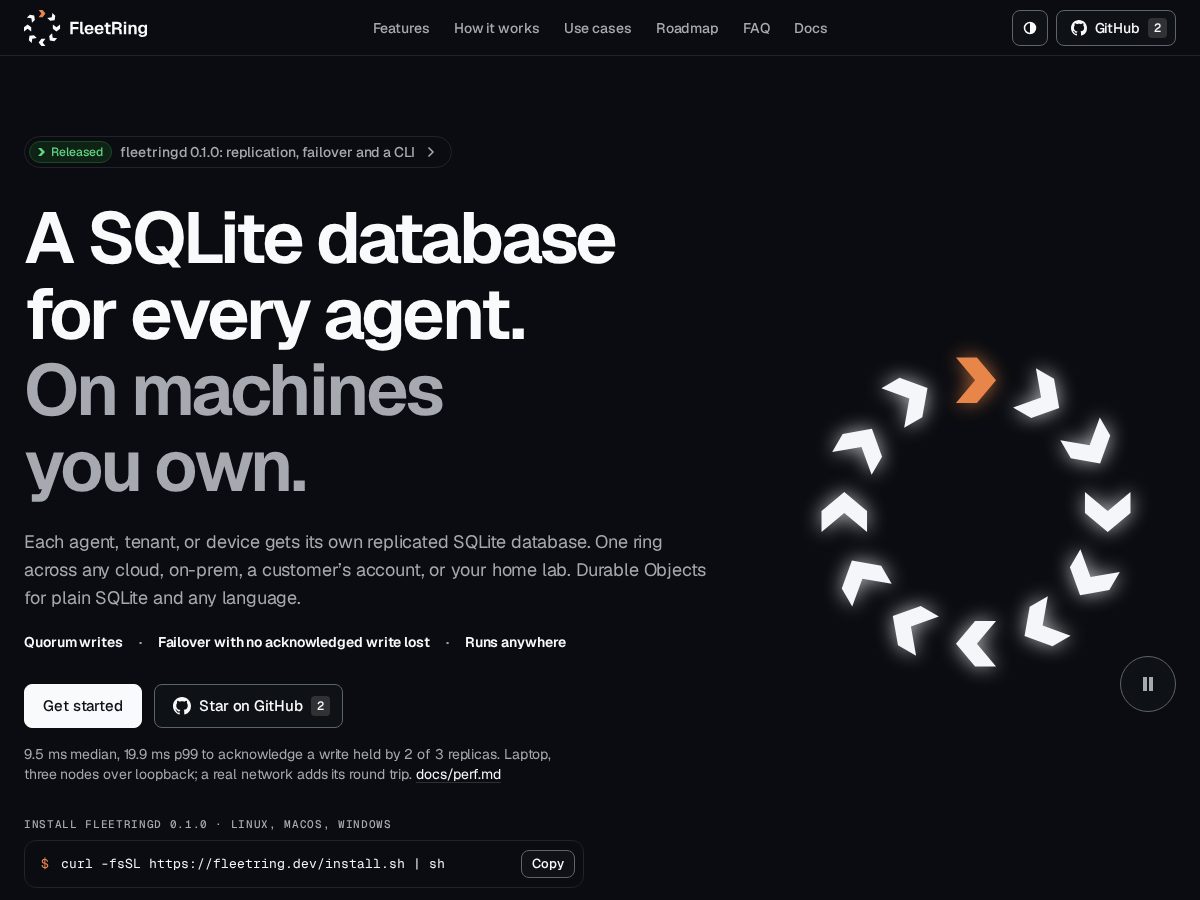The image size is (1200, 900).
Task: Pause the ring animation
Action: [1148, 684]
